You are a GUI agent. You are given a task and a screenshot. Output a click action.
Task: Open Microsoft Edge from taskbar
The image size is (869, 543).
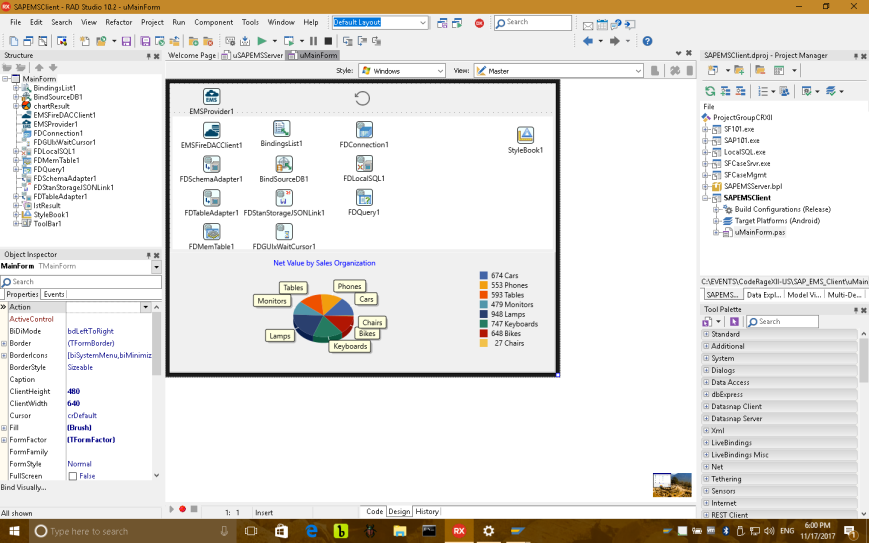point(312,531)
